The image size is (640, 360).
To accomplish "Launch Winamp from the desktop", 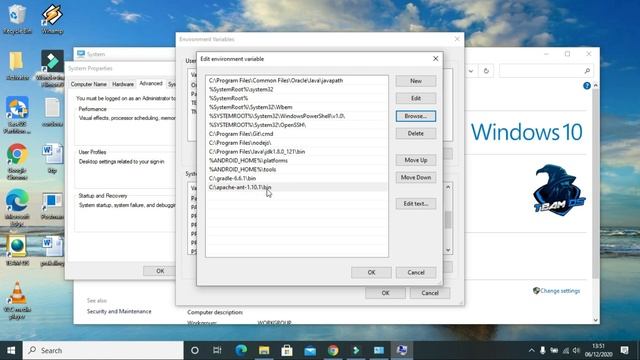I will [x=52, y=19].
